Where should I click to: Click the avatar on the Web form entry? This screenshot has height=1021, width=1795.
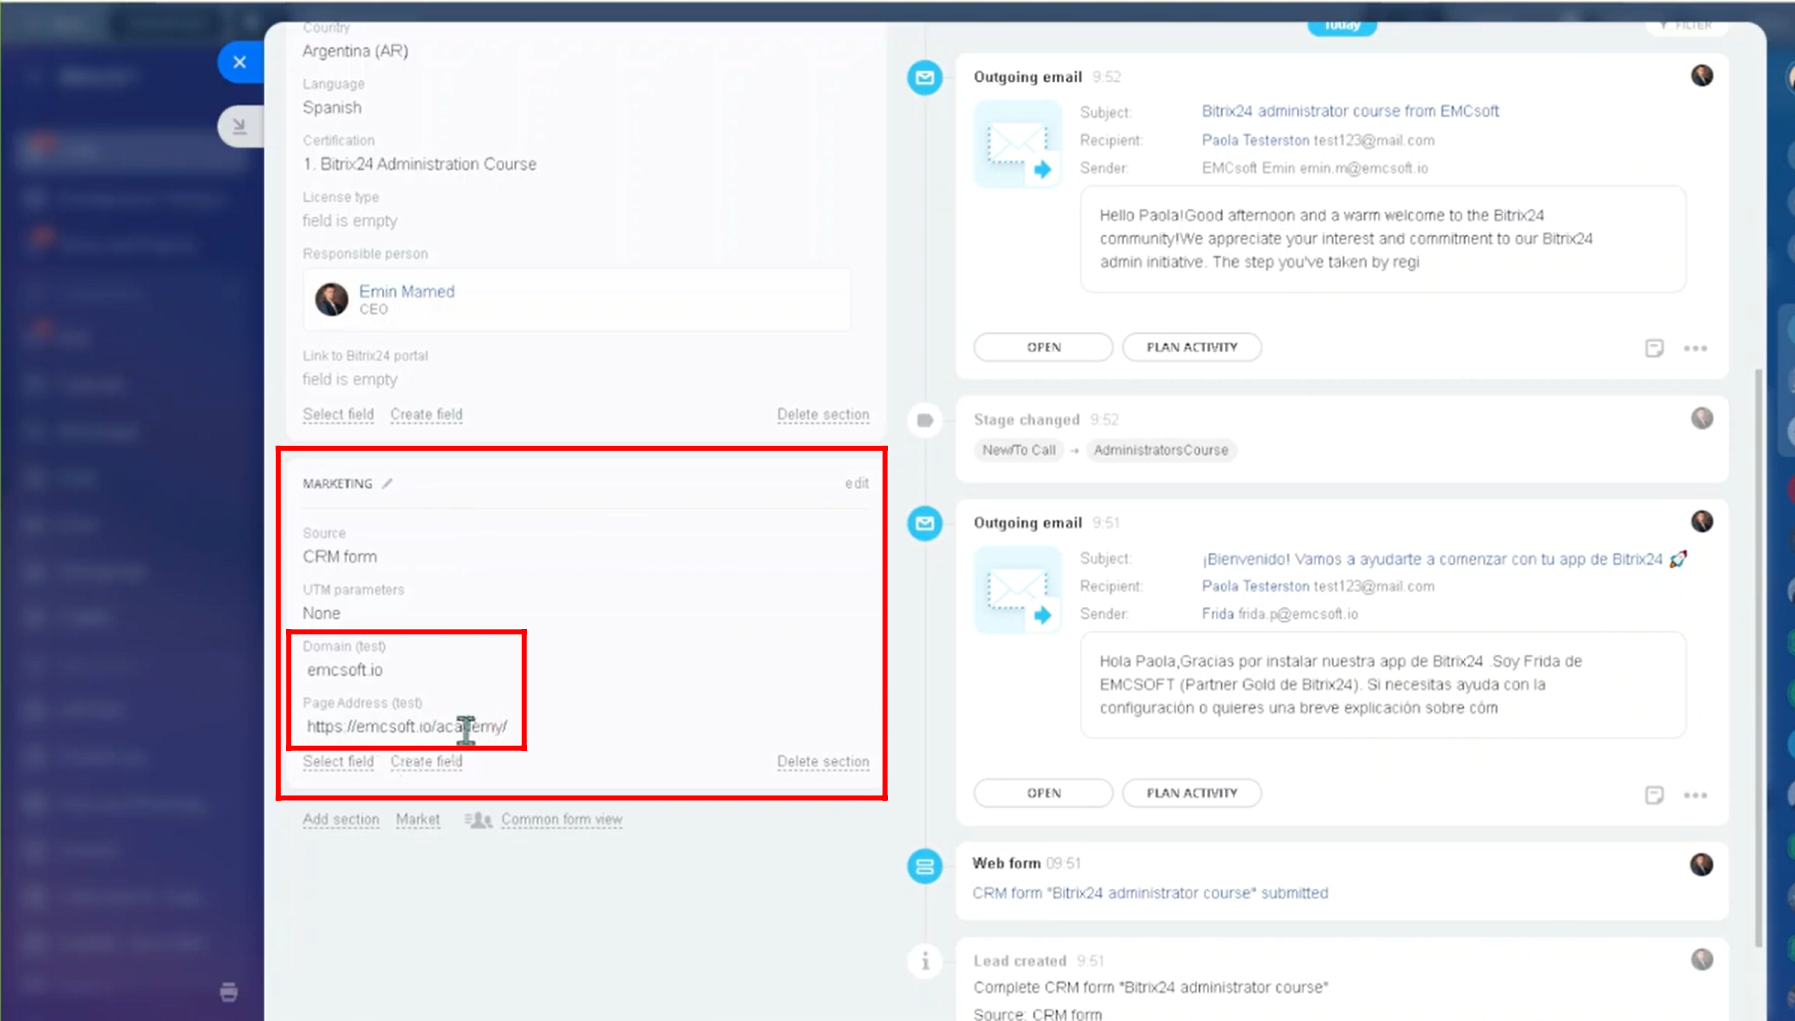tap(1701, 865)
